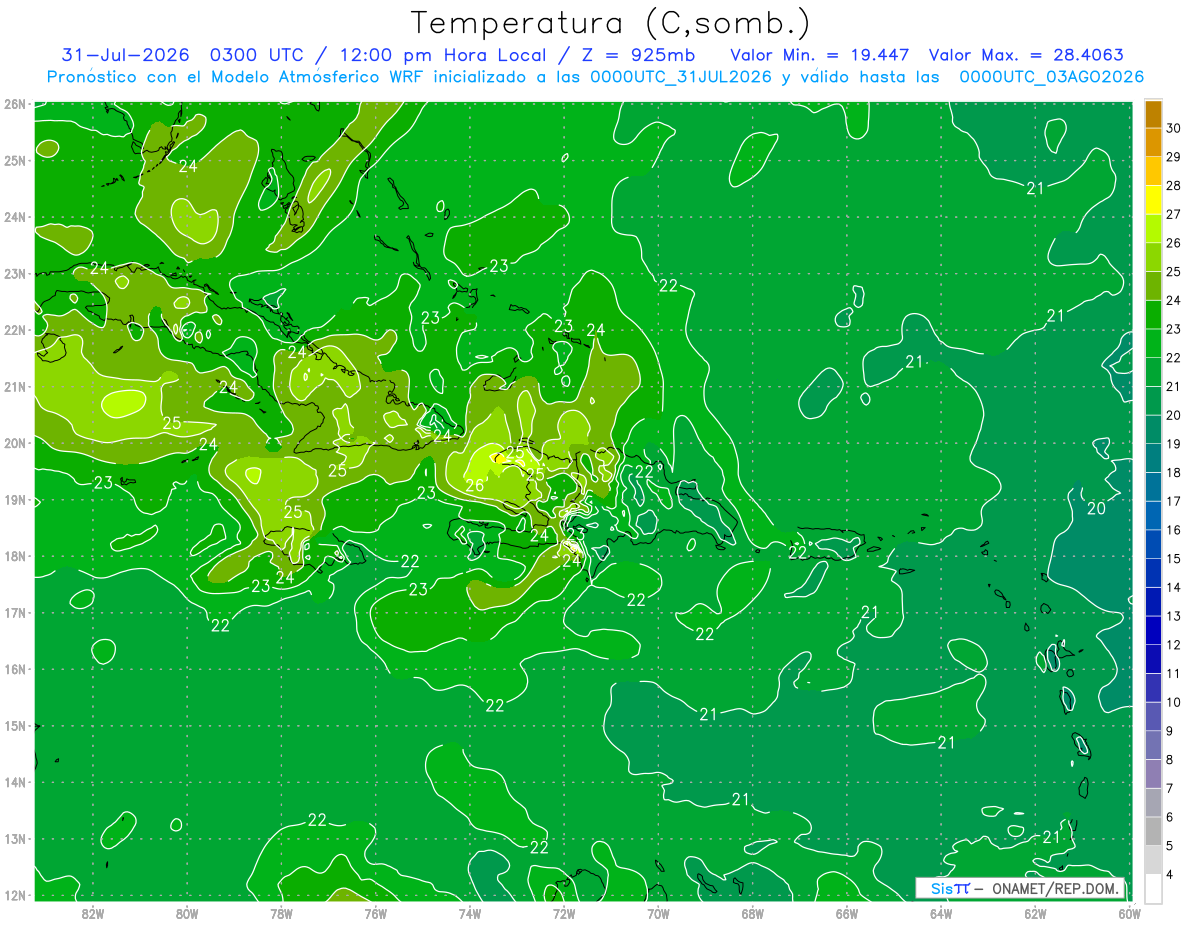Click the '23N' latitude axis label
Screen dimensions: 1200x927
pyautogui.click(x=16, y=273)
